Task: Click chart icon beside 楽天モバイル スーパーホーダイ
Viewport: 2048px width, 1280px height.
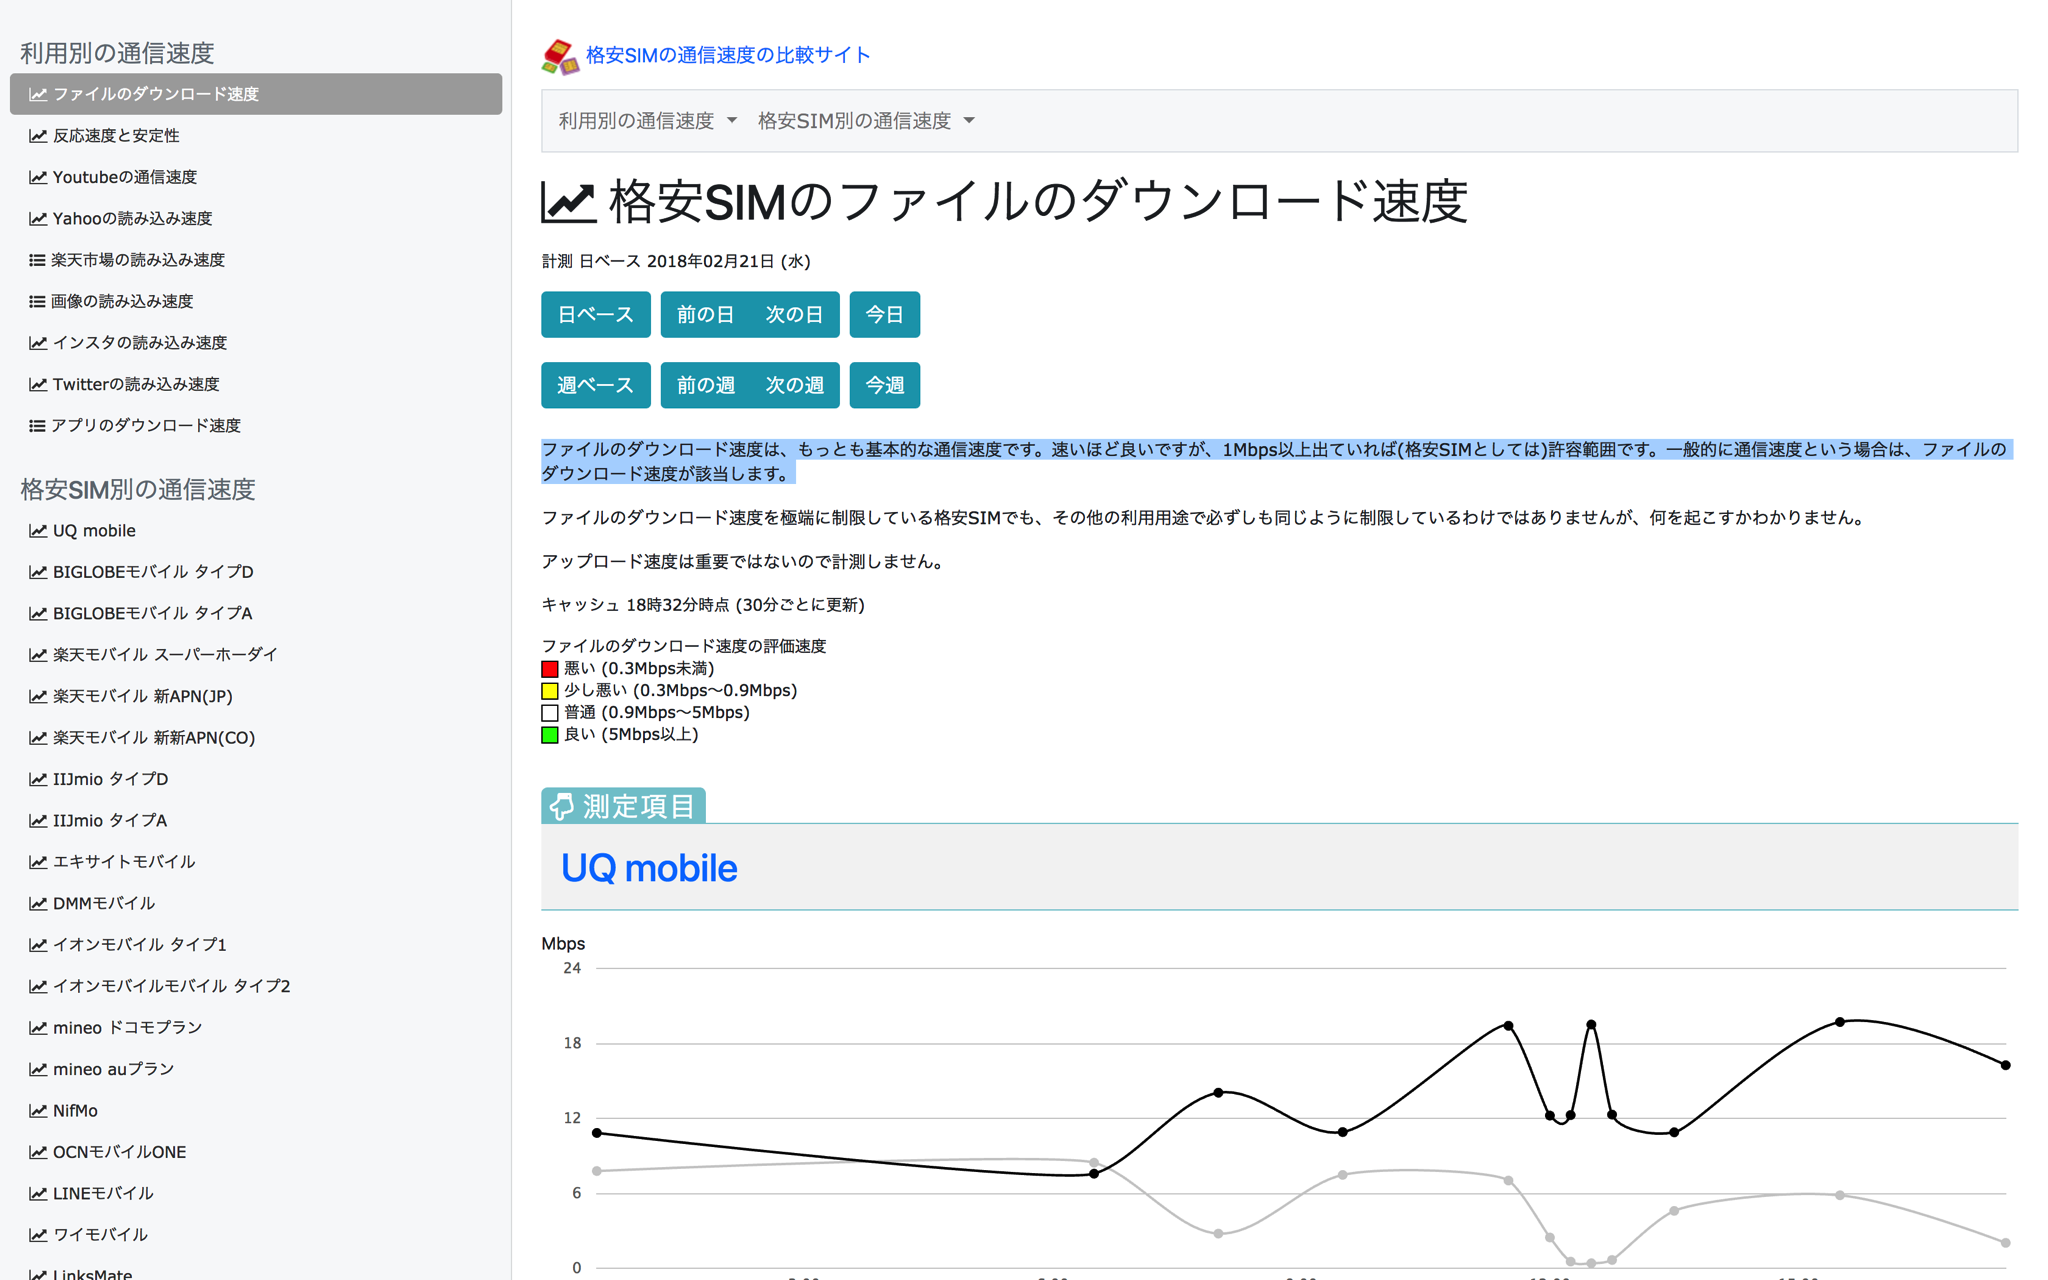Action: pos(38,655)
